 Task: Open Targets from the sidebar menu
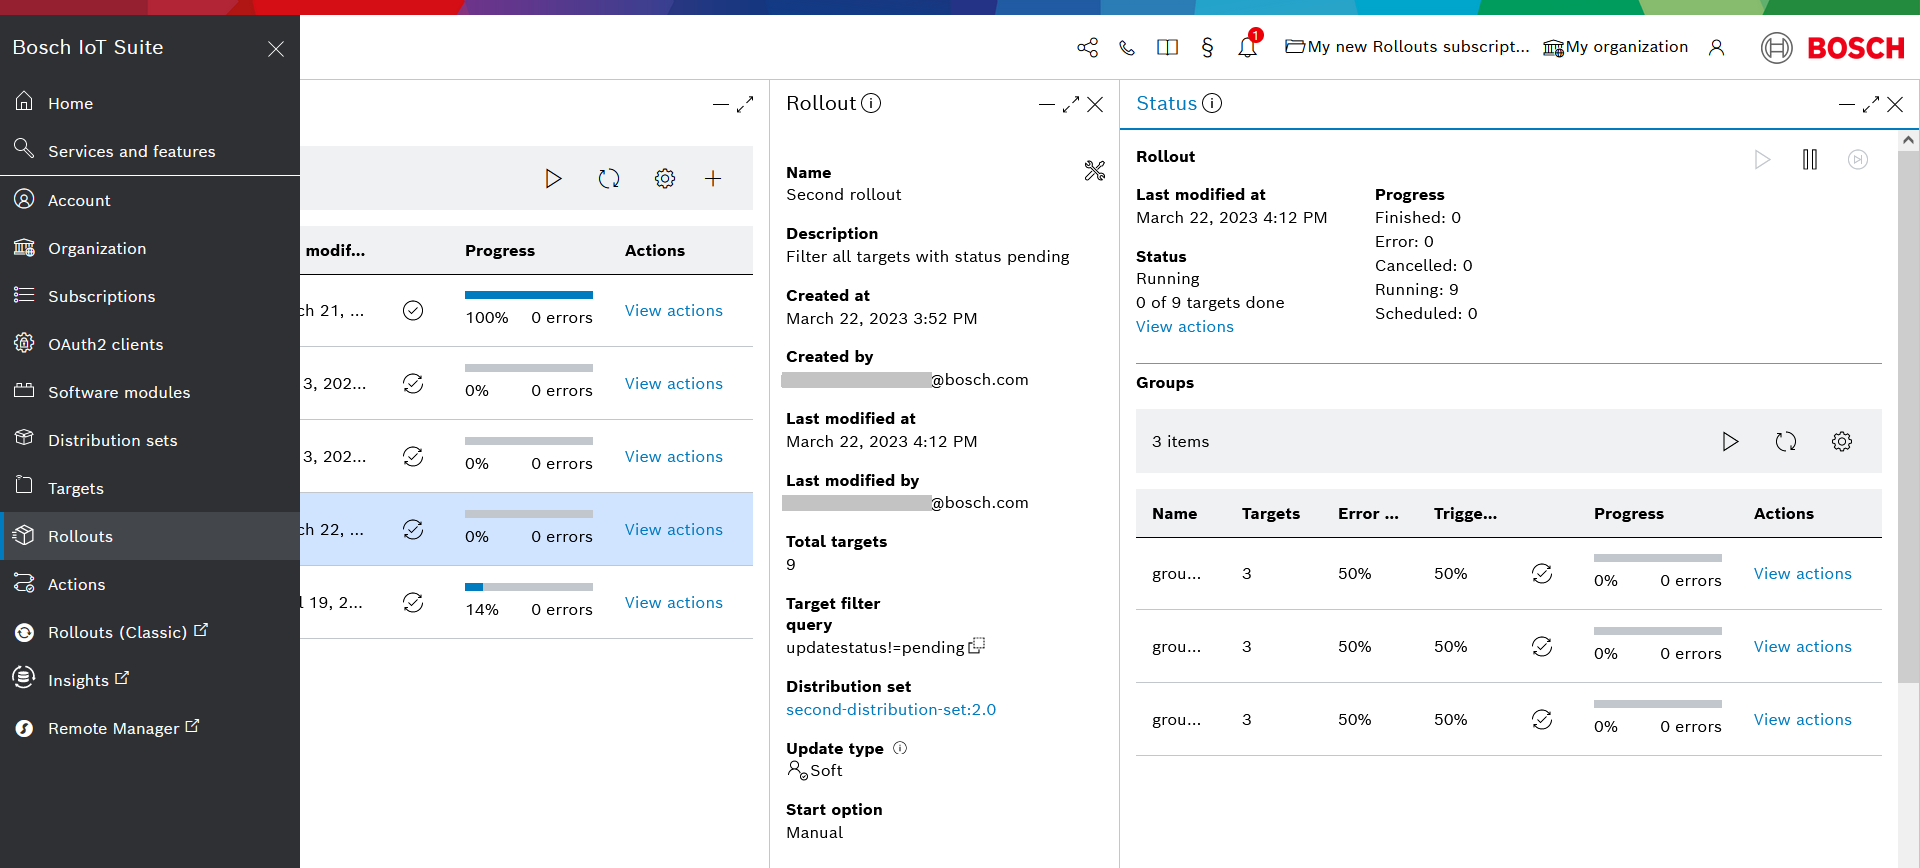[76, 488]
